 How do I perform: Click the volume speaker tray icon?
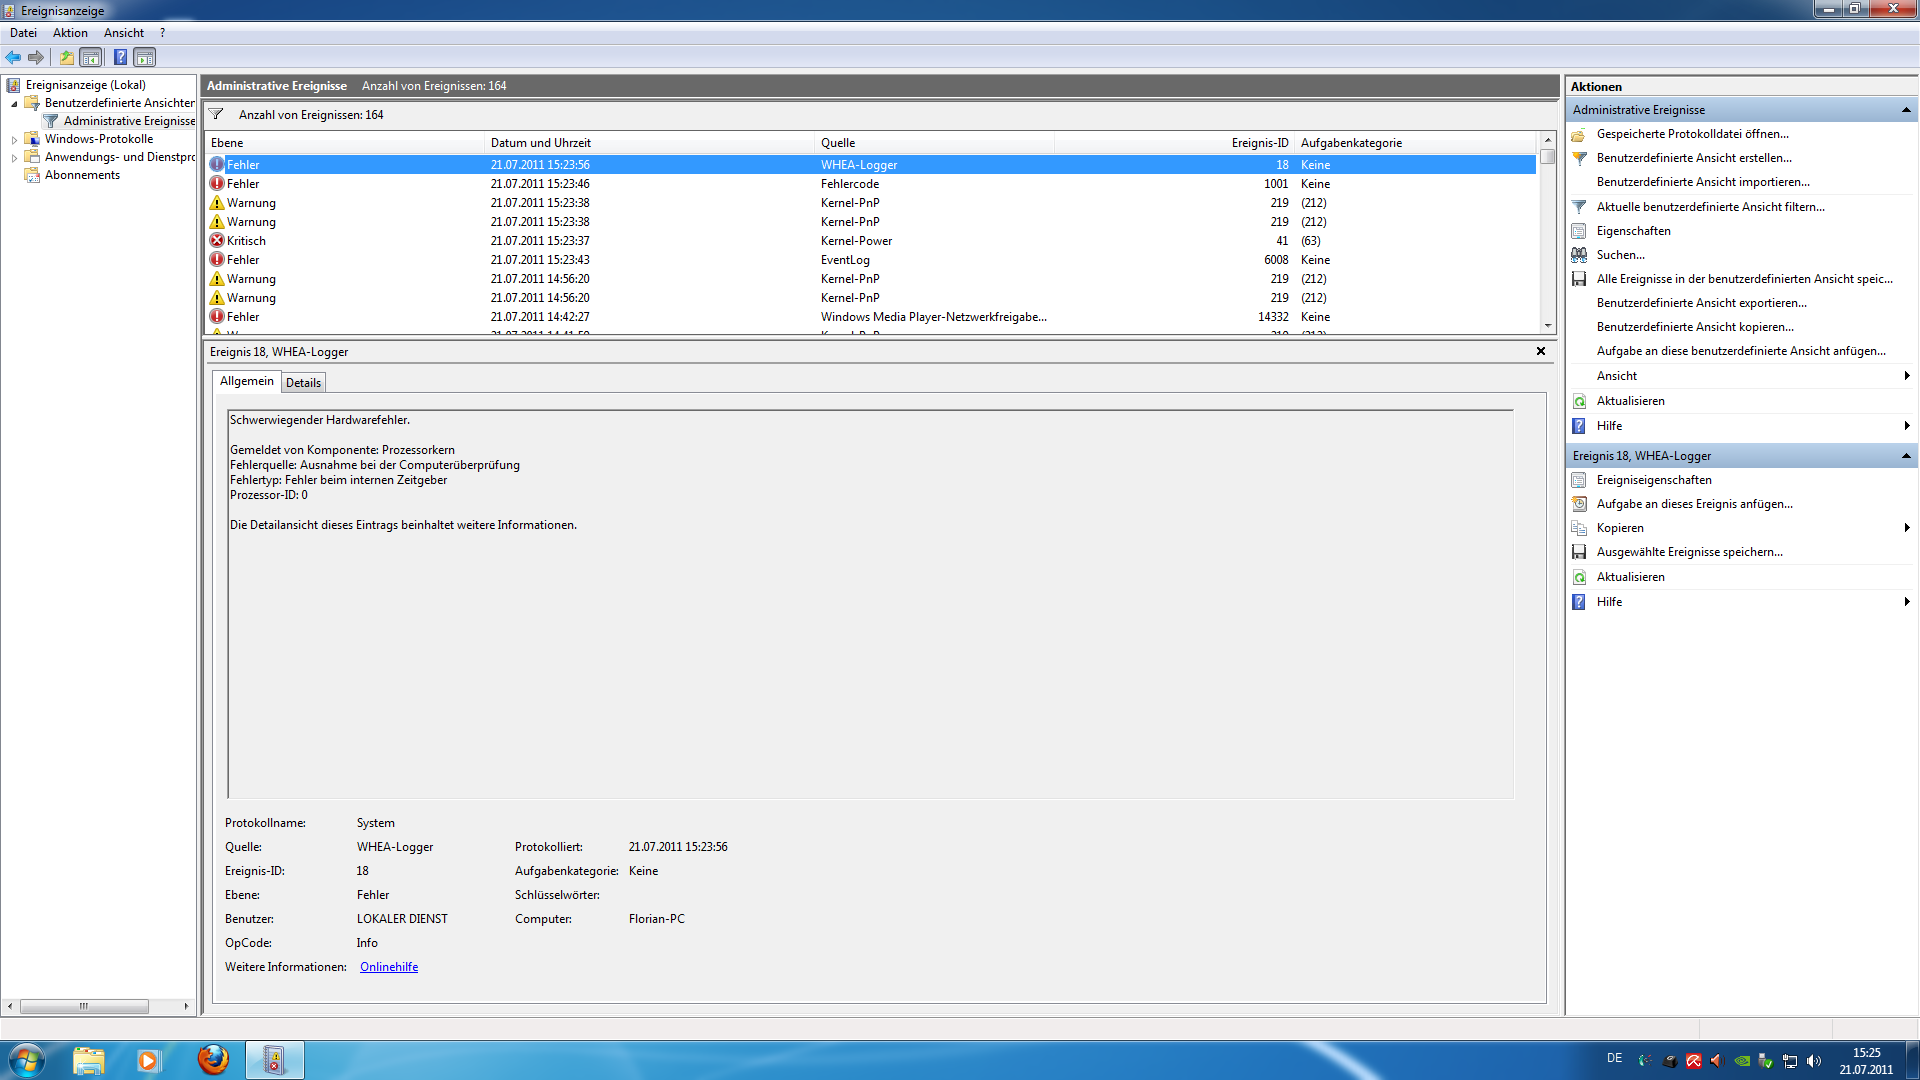(1814, 1061)
